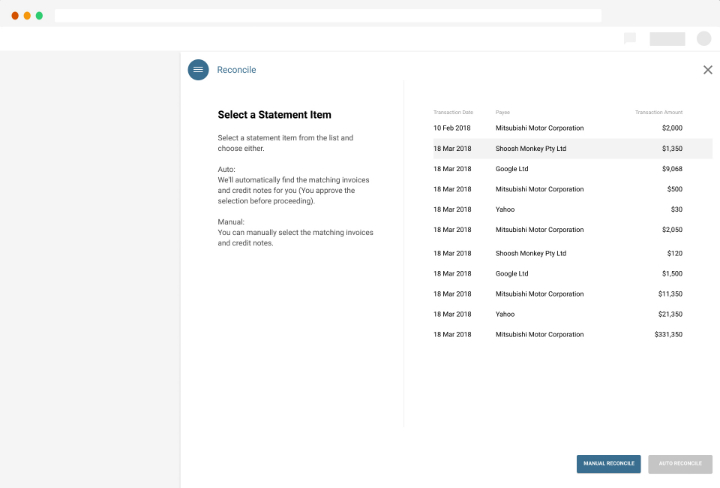
Task: Select the Google Ltd $1,500 transaction
Action: [x=558, y=273]
